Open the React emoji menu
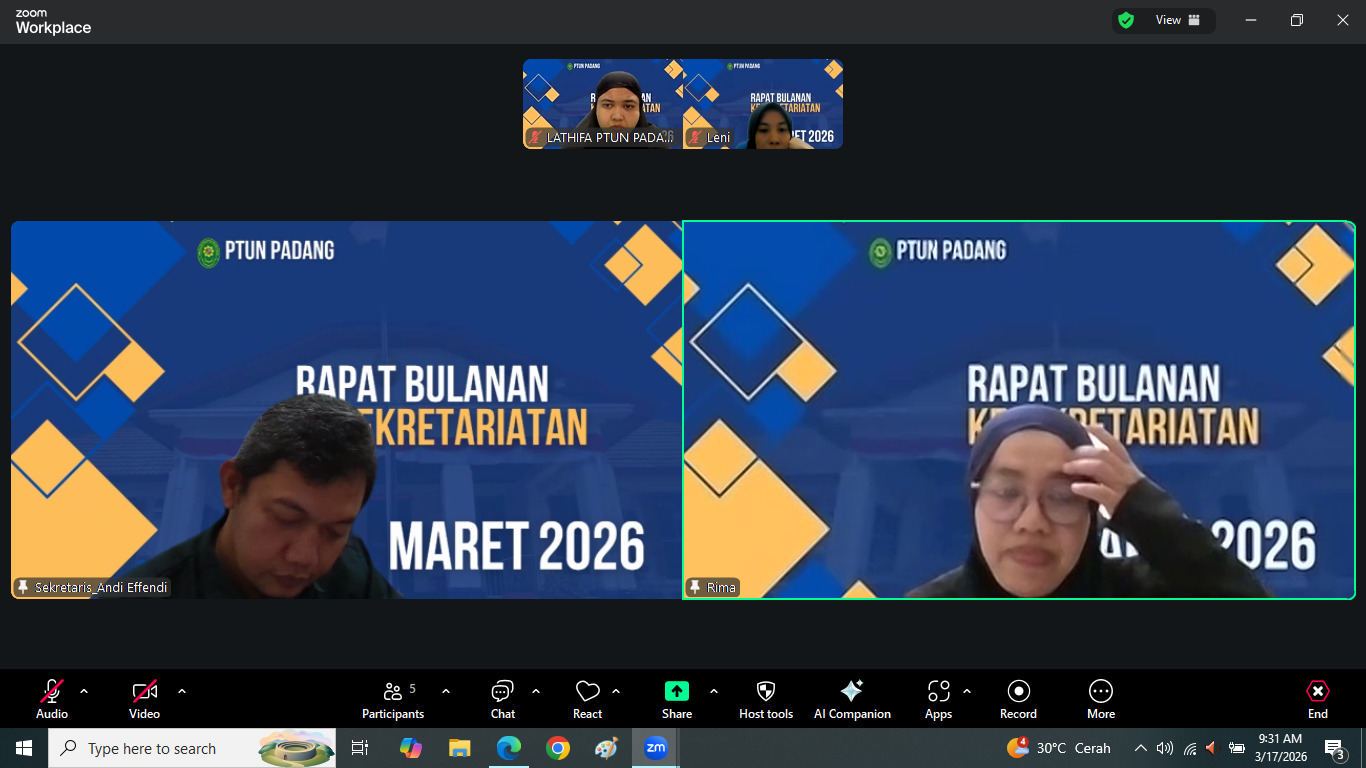Image resolution: width=1366 pixels, height=768 pixels. click(x=588, y=698)
